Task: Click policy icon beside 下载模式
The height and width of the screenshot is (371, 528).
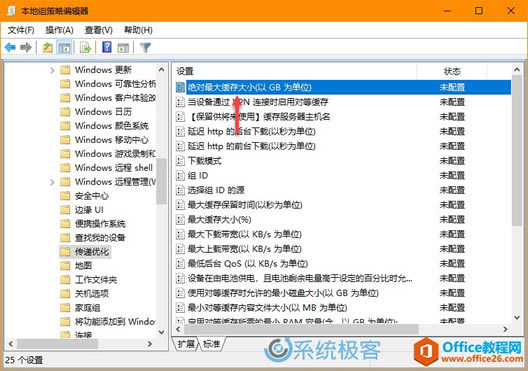Action: pyautogui.click(x=180, y=161)
